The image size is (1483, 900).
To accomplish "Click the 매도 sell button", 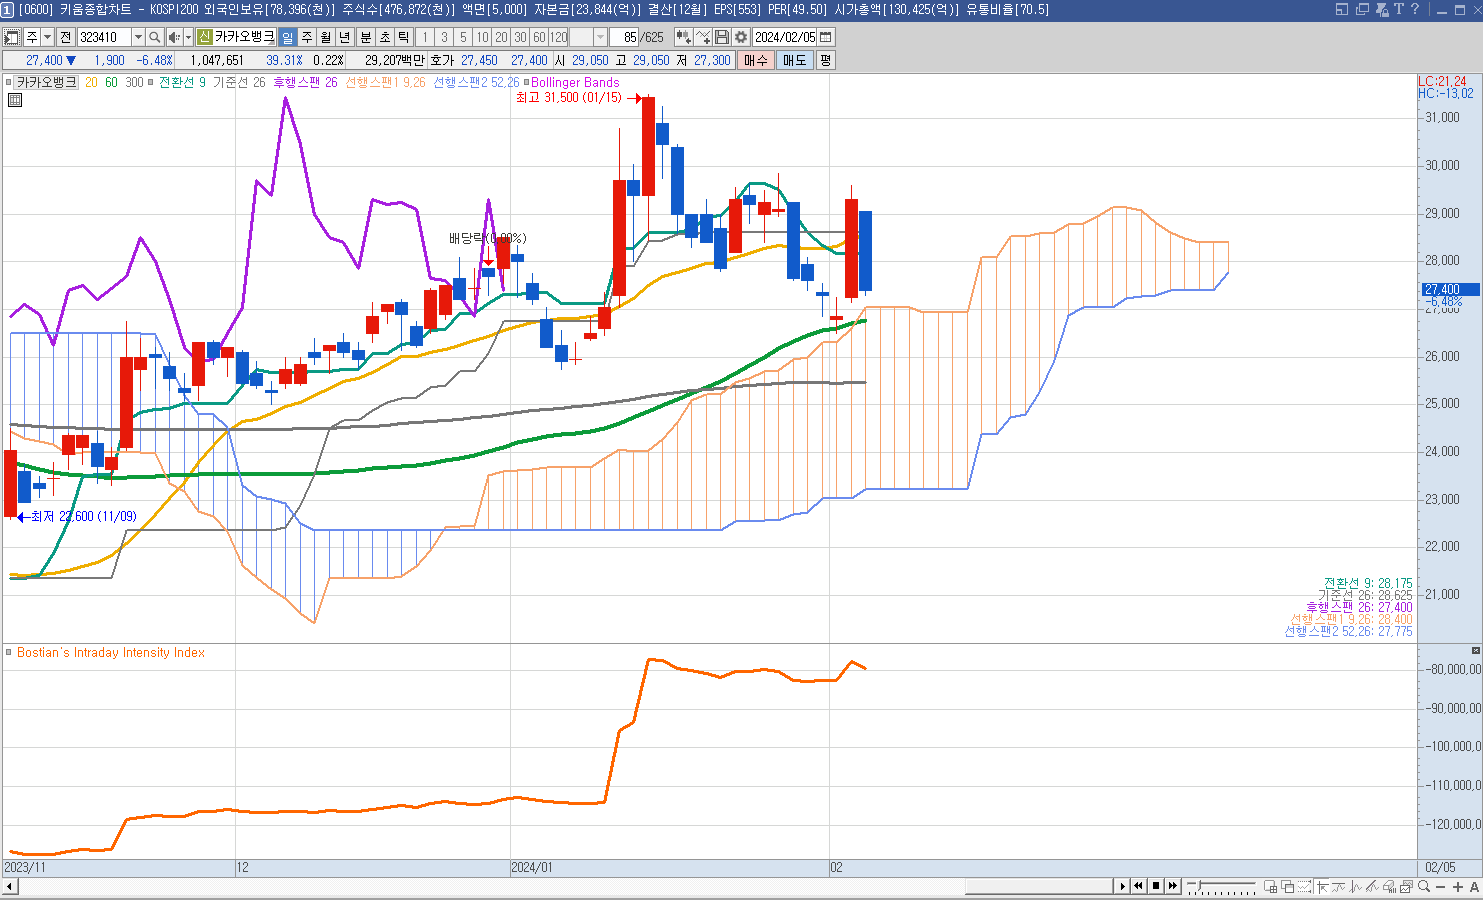I will tap(795, 60).
